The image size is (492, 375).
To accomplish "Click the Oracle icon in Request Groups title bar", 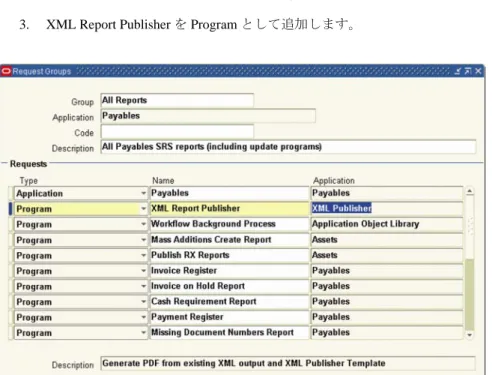I will (6, 71).
